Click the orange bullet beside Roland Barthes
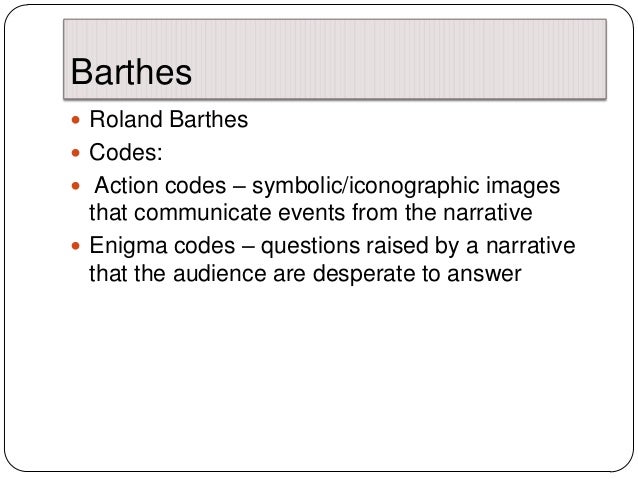 point(76,120)
